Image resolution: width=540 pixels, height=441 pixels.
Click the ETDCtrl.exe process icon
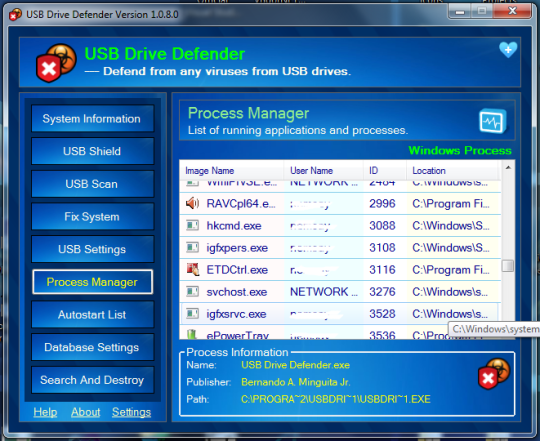[x=193, y=269]
